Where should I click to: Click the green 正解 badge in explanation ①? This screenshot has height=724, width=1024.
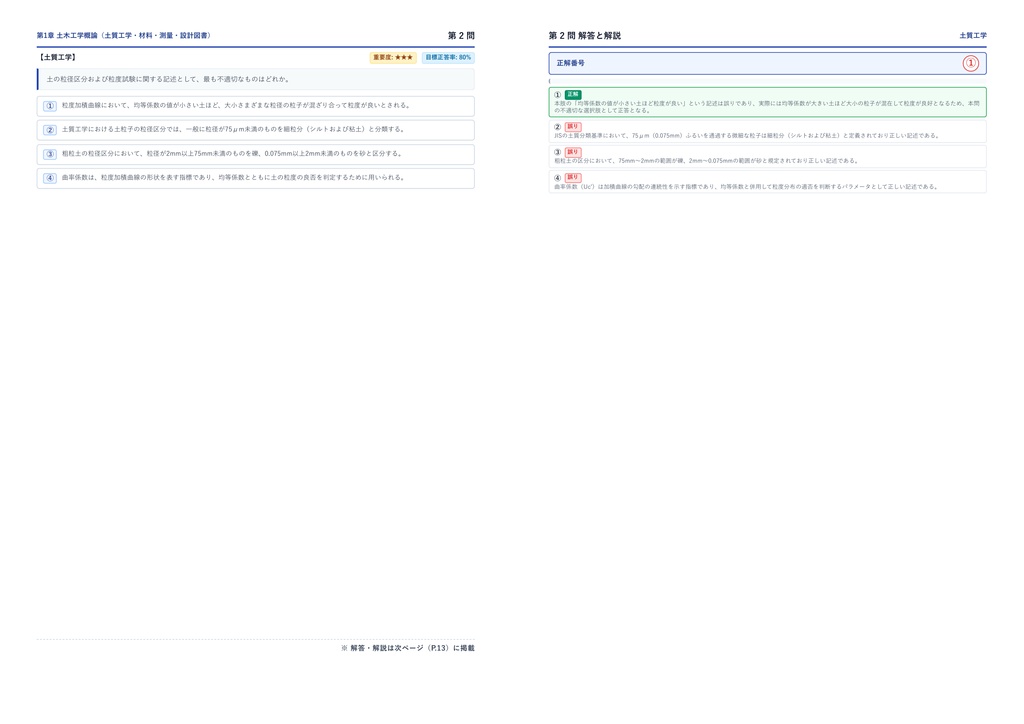573,95
